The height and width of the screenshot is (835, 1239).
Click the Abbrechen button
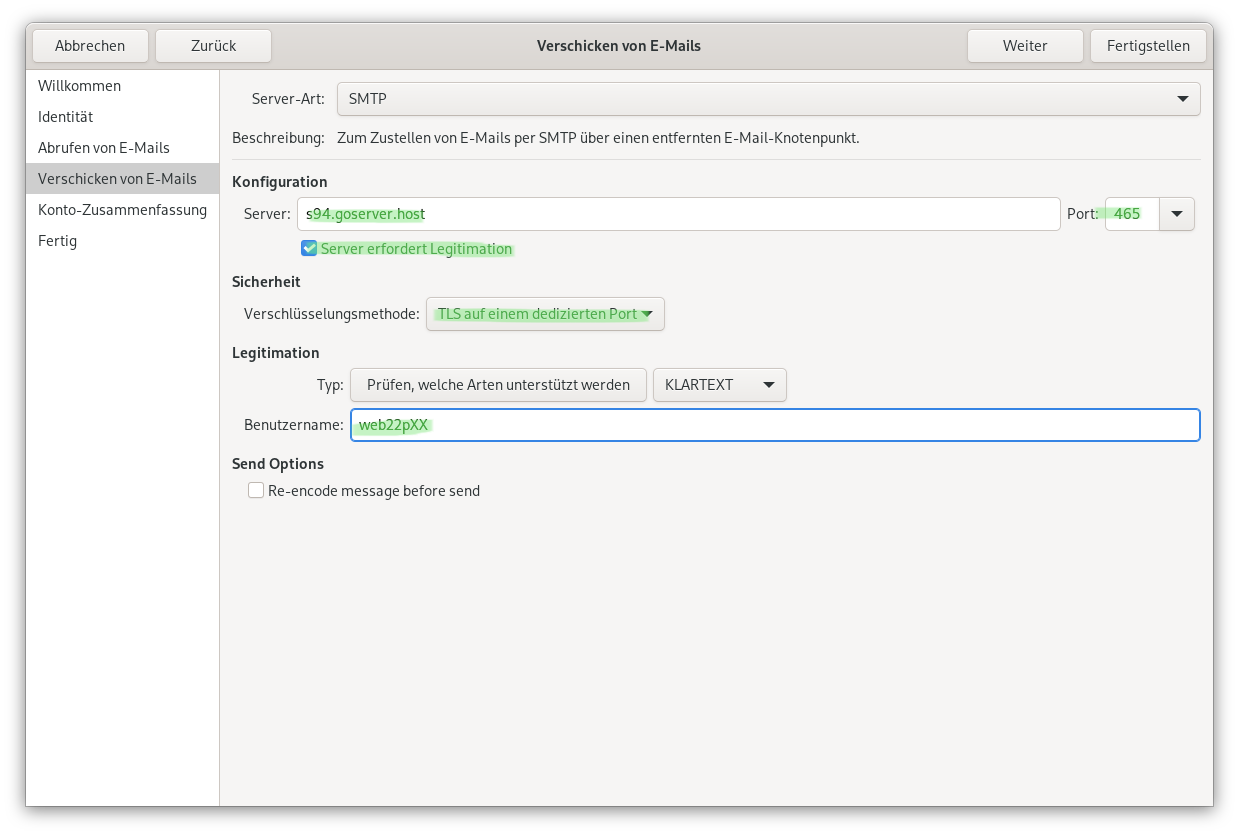click(90, 46)
